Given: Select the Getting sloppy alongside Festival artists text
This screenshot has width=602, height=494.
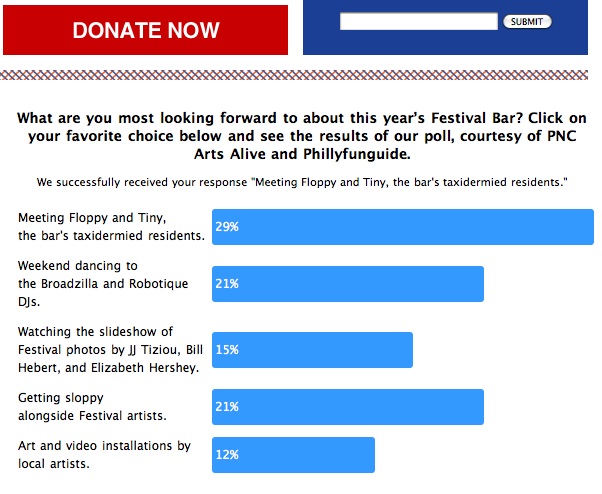Looking at the screenshot, I should 91,406.
